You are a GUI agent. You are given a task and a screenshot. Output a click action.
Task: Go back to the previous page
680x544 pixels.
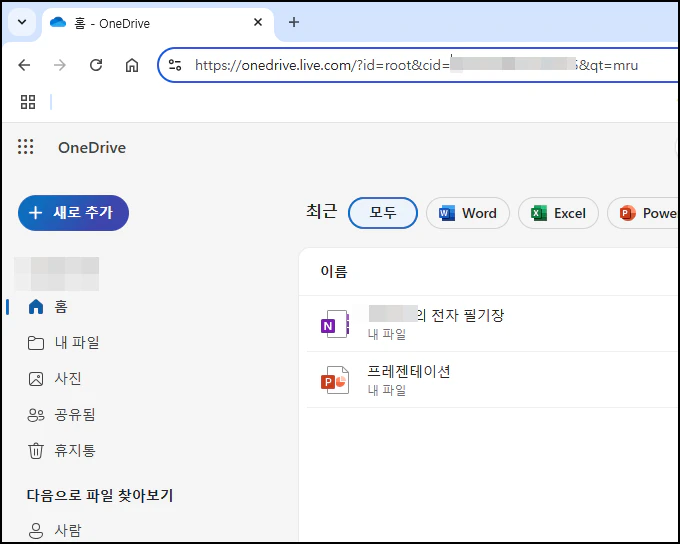24,66
